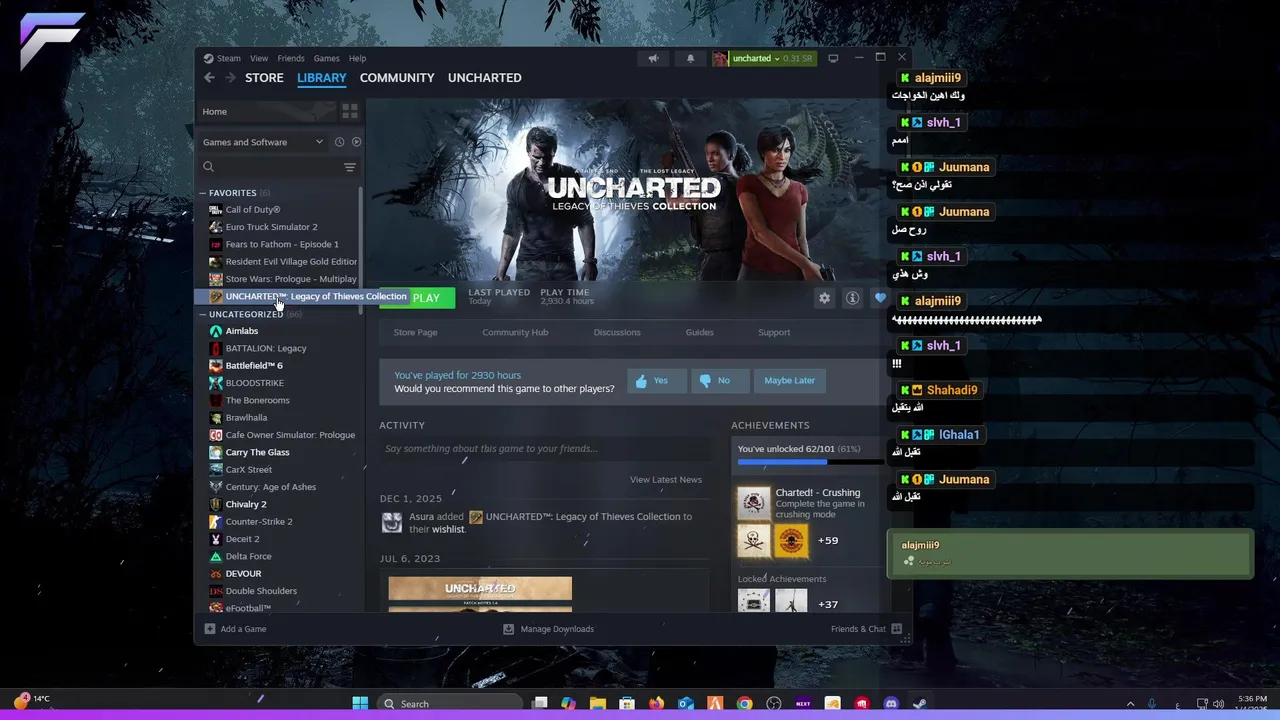The width and height of the screenshot is (1280, 720).
Task: Click library Home button
Action: click(266, 111)
